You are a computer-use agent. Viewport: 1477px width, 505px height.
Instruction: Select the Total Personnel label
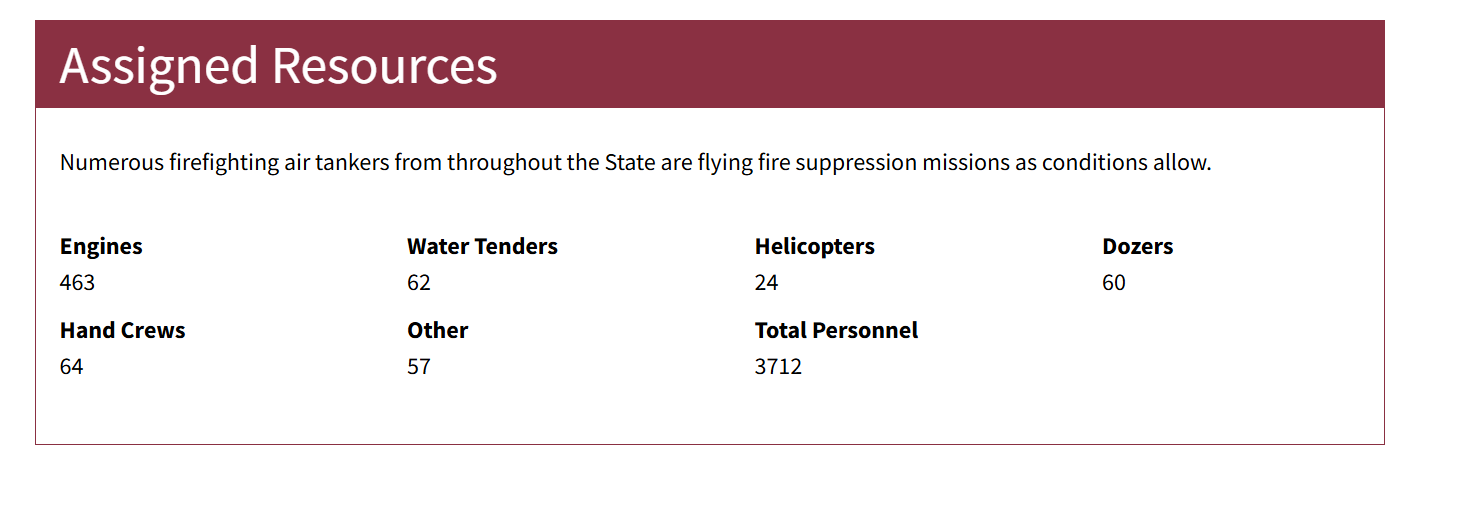coord(836,331)
